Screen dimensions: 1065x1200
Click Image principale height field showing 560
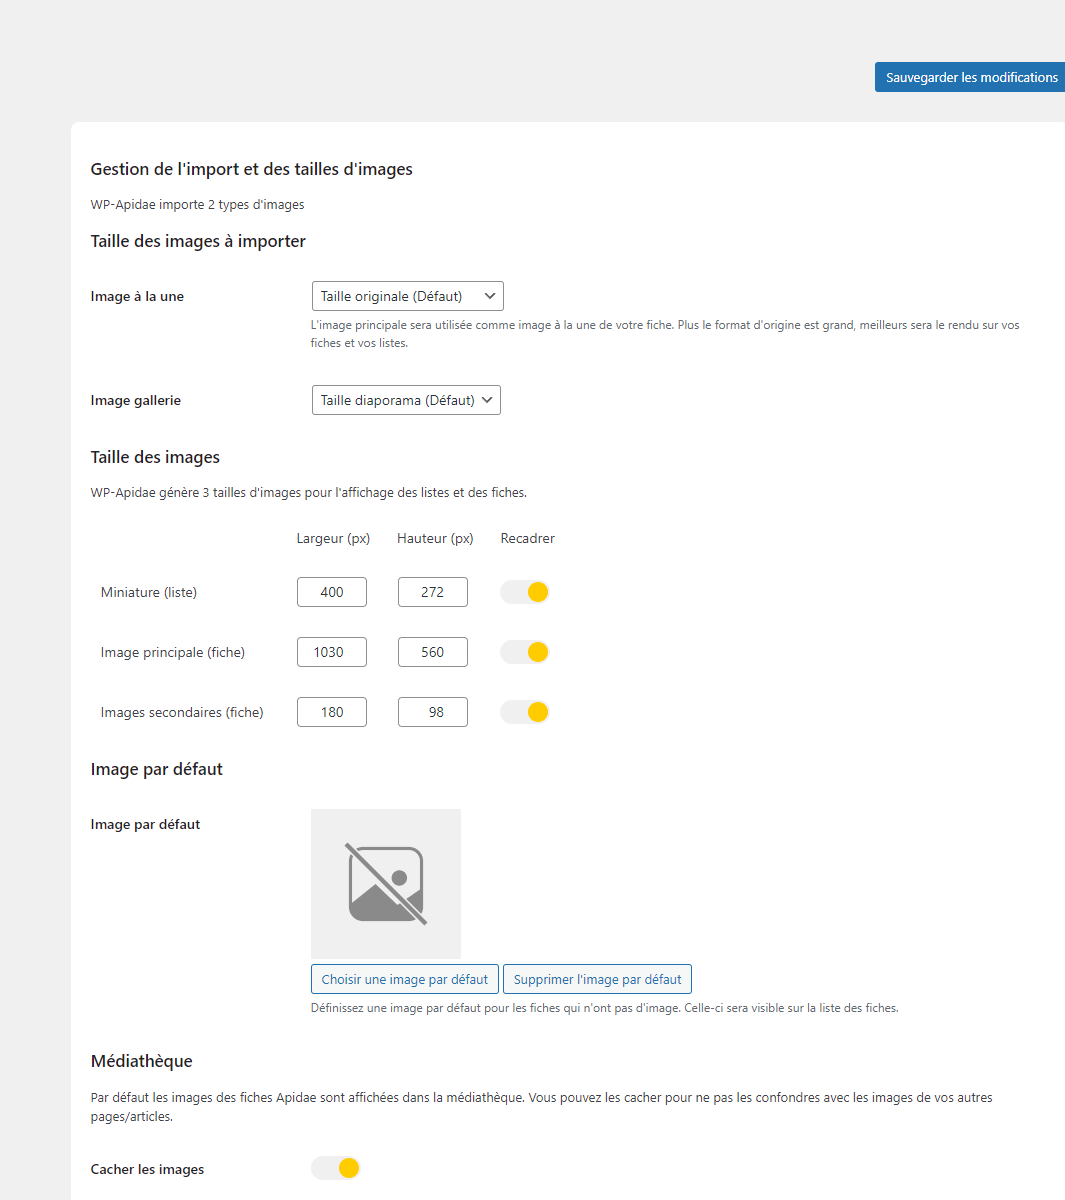432,652
